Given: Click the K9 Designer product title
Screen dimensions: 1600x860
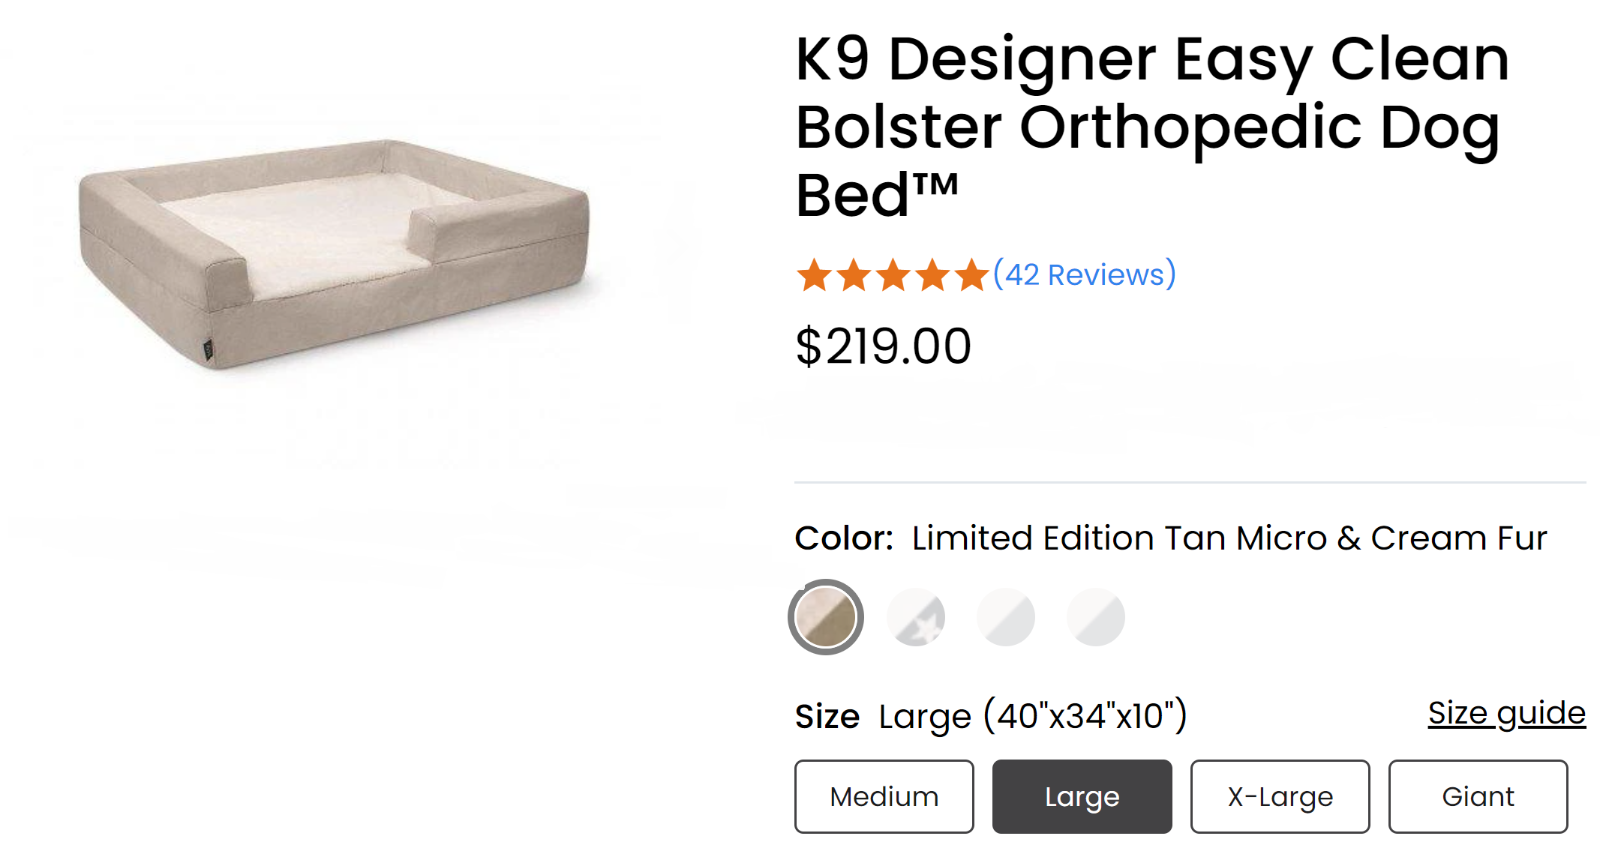Looking at the screenshot, I should pyautogui.click(x=1150, y=126).
